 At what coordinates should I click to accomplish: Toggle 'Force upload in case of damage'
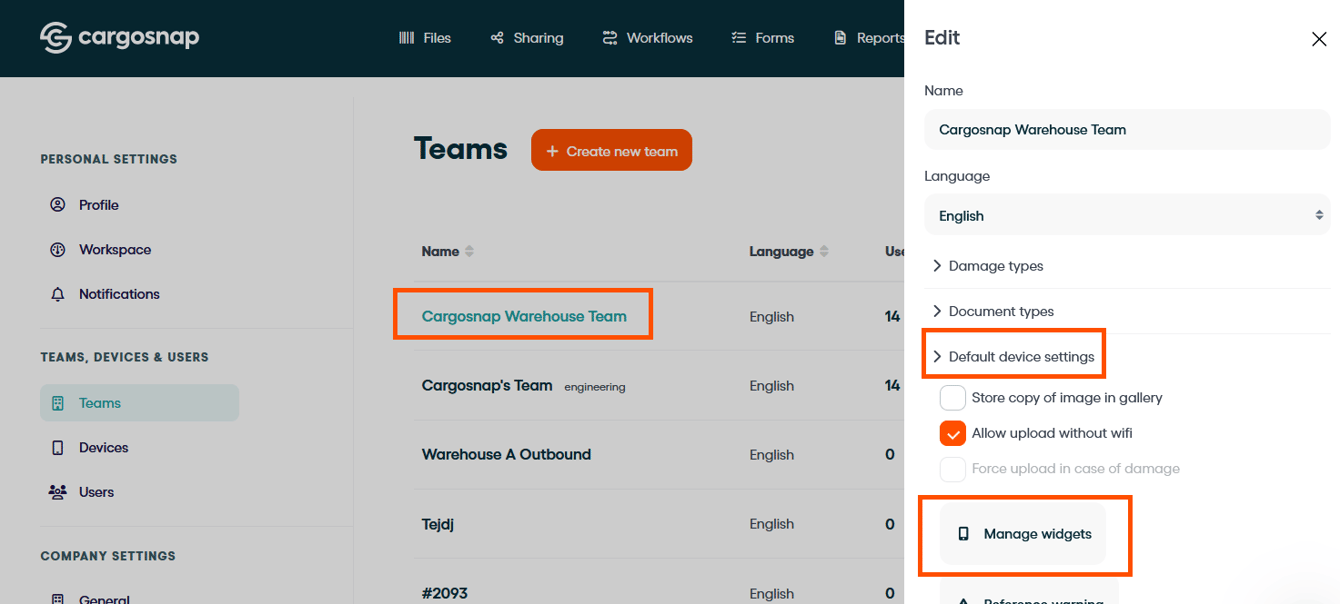pyautogui.click(x=952, y=467)
